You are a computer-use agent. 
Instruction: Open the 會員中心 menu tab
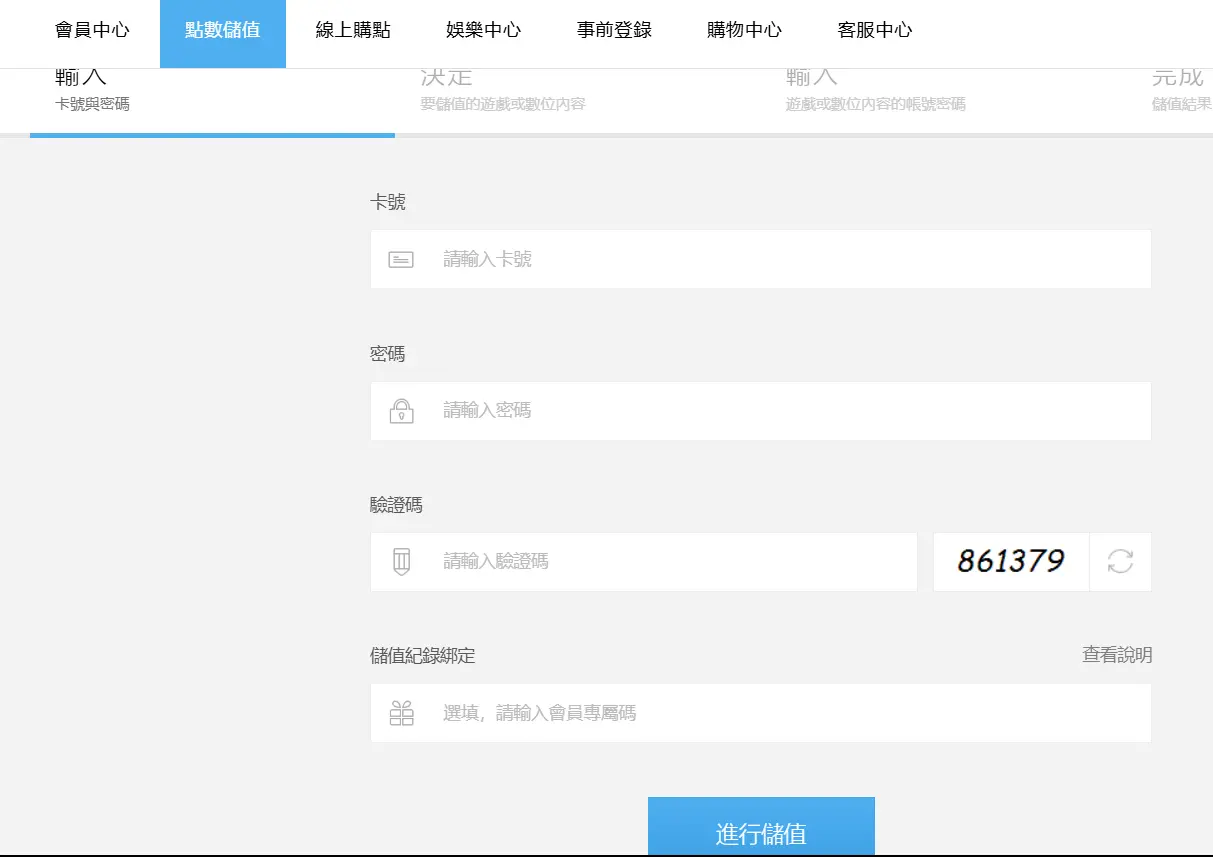pyautogui.click(x=92, y=30)
